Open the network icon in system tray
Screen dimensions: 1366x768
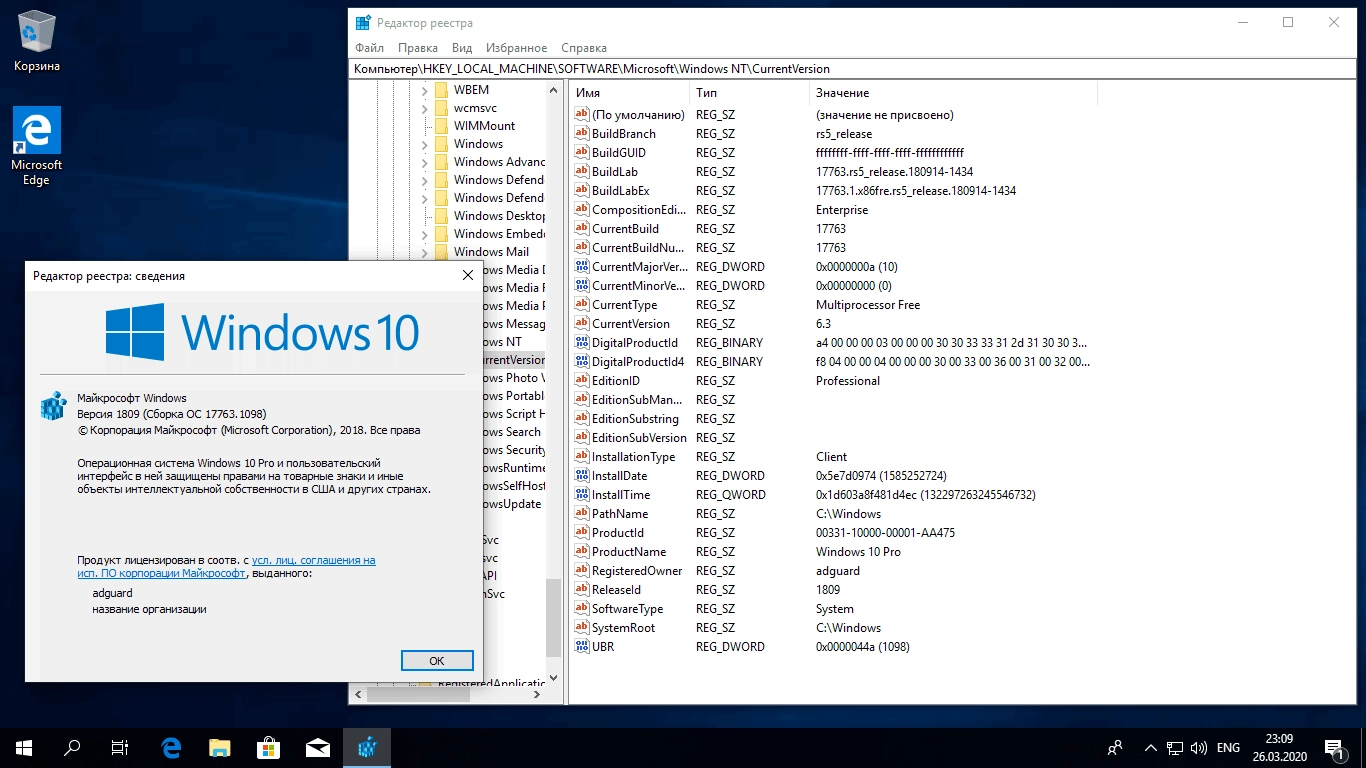coord(1174,748)
